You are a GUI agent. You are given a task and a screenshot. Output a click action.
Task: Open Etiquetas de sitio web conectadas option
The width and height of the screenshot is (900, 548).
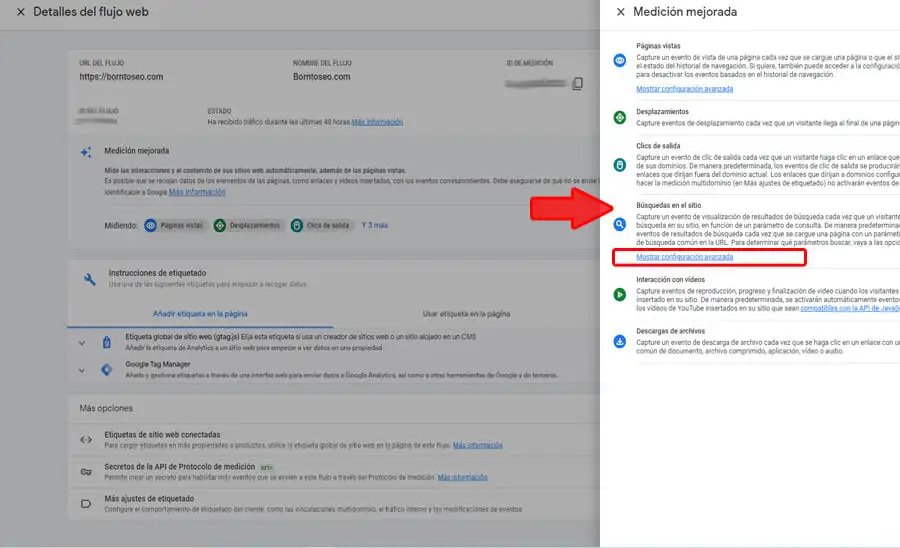(334, 440)
